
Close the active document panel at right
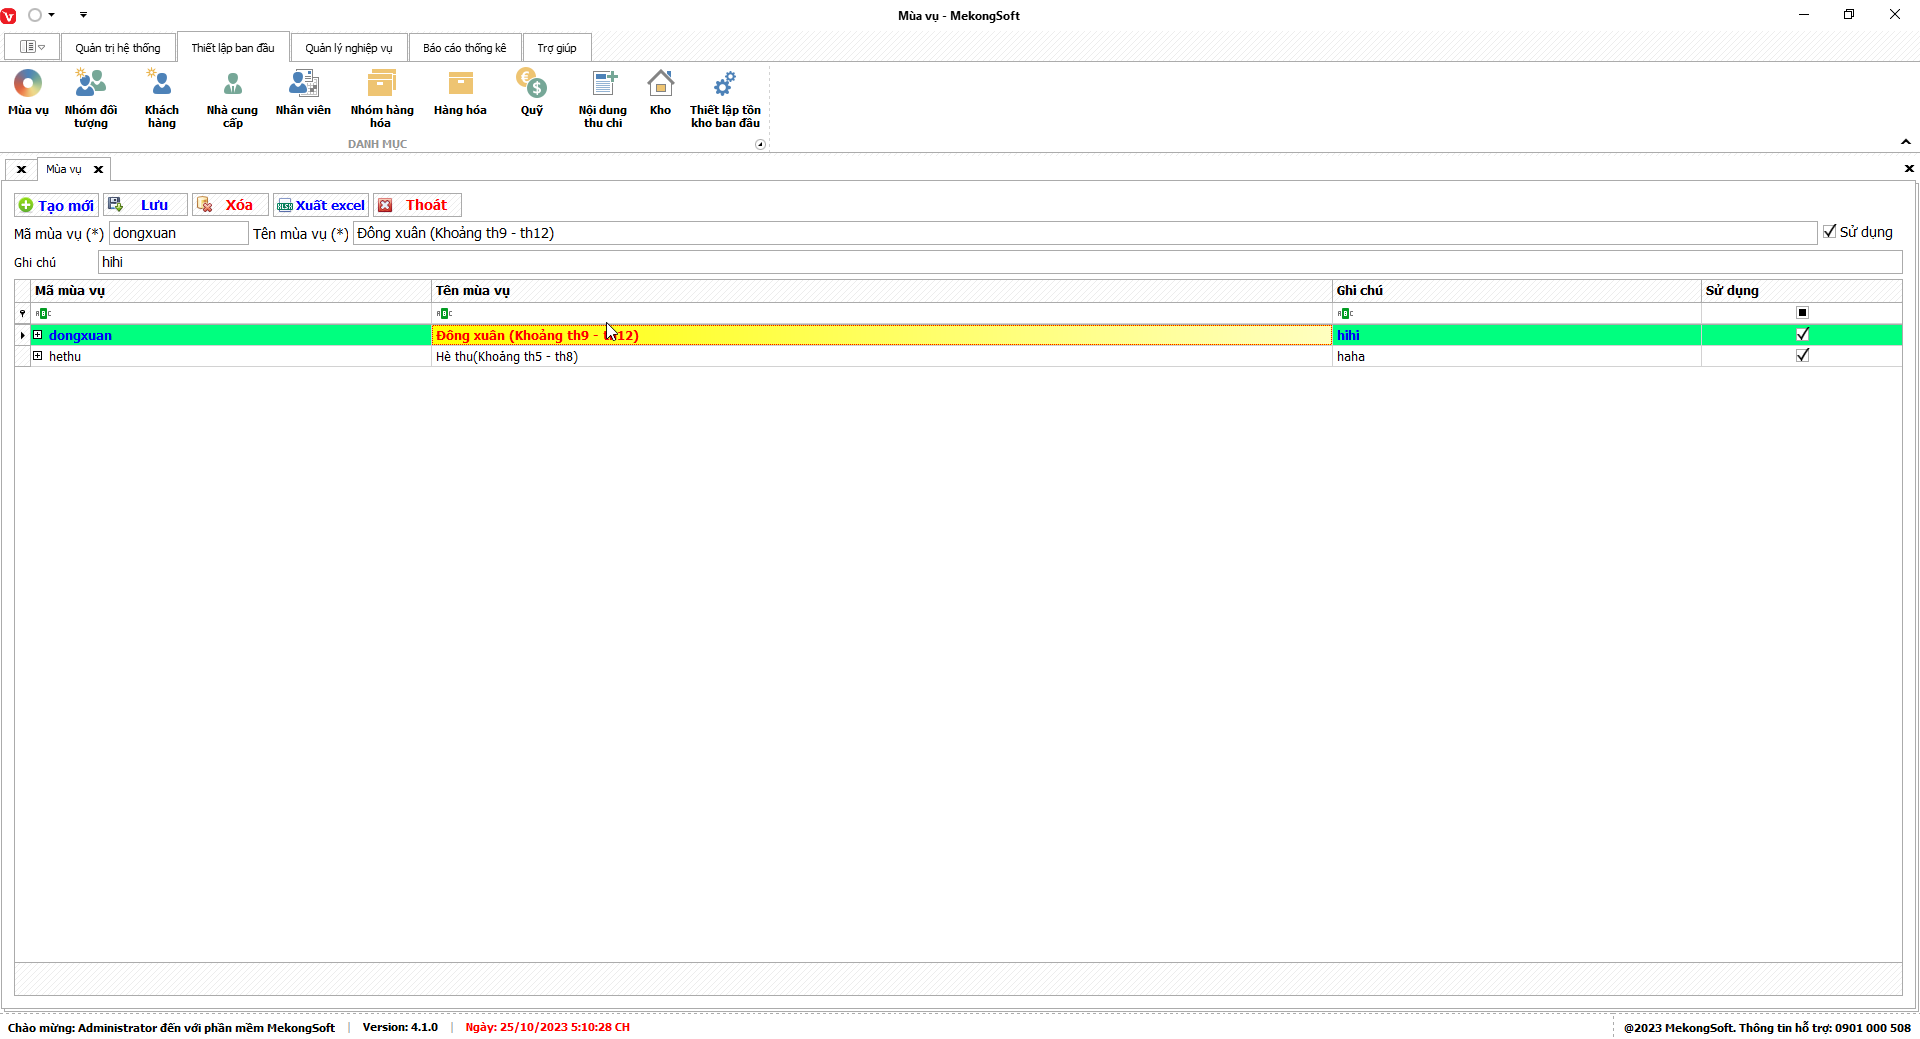click(1909, 169)
